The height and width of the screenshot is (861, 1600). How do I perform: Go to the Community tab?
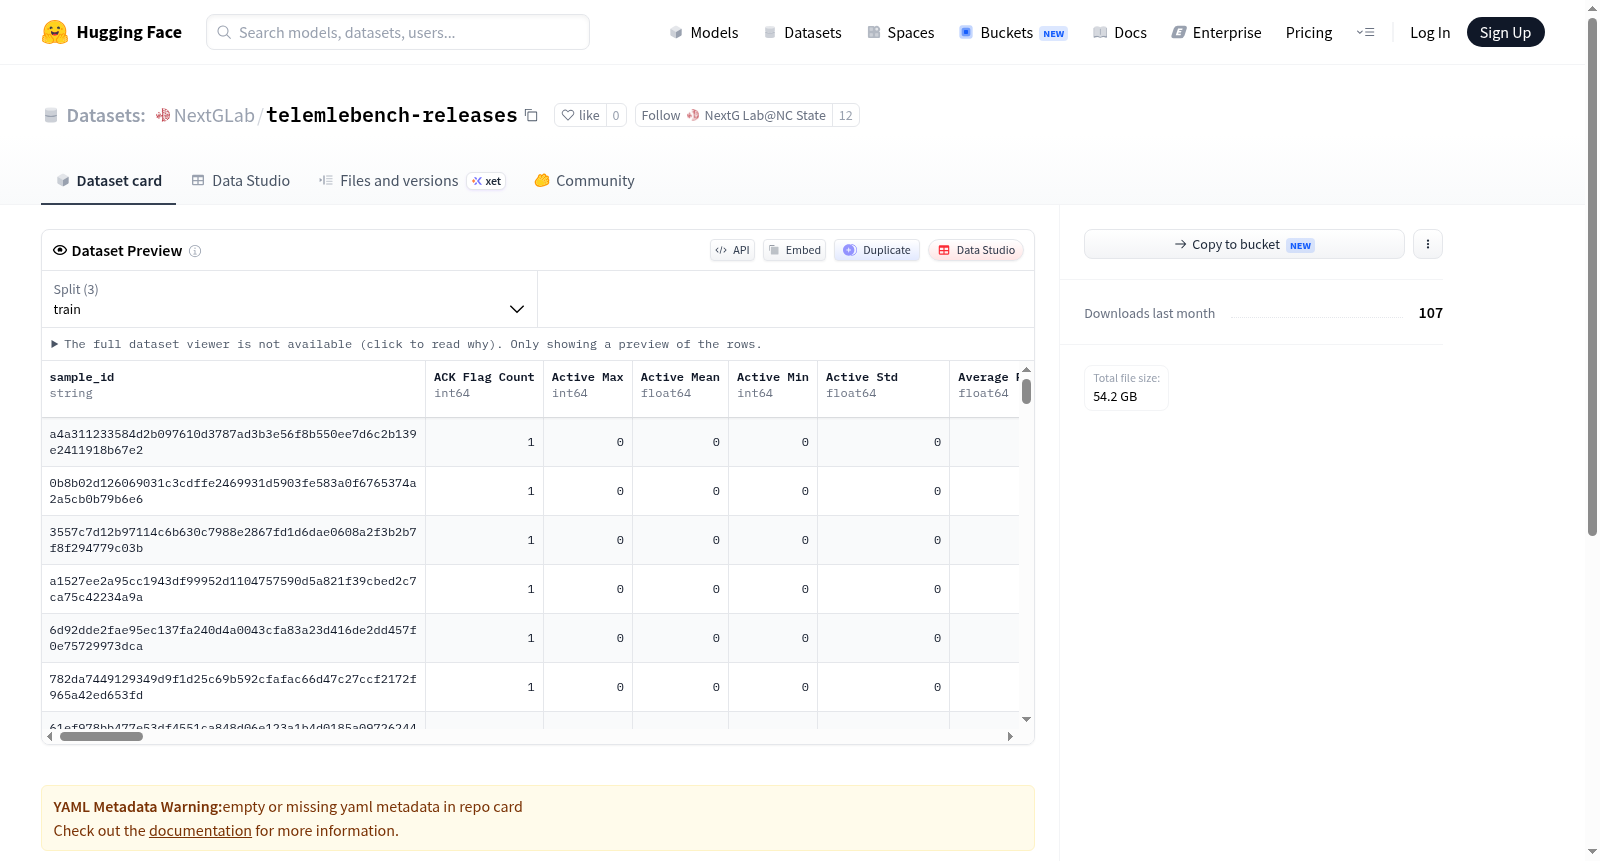click(x=584, y=181)
